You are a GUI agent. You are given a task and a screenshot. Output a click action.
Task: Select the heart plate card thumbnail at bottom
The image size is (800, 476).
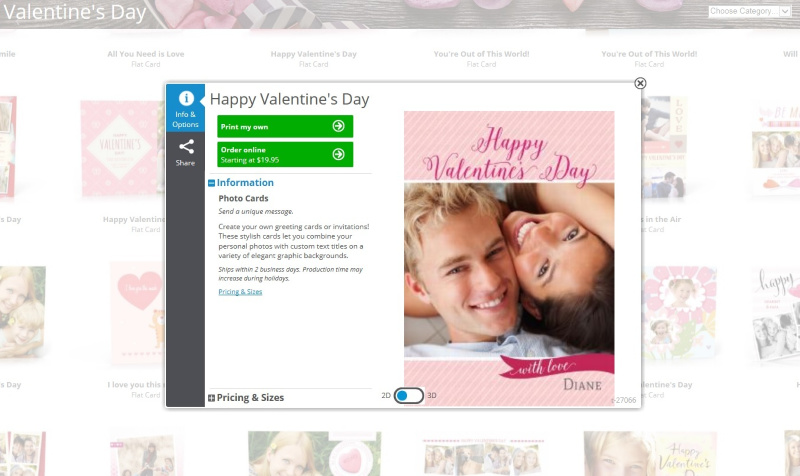[314, 454]
